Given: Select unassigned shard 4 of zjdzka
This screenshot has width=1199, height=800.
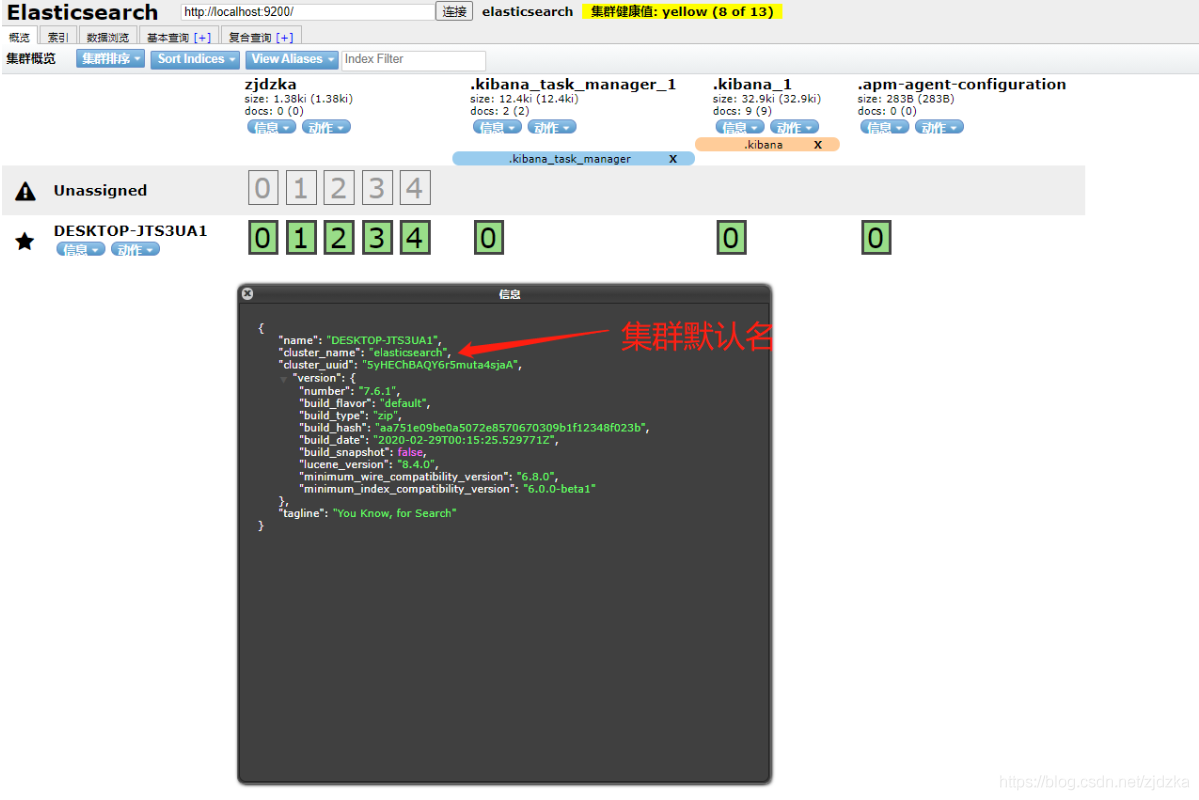Looking at the screenshot, I should coord(414,188).
